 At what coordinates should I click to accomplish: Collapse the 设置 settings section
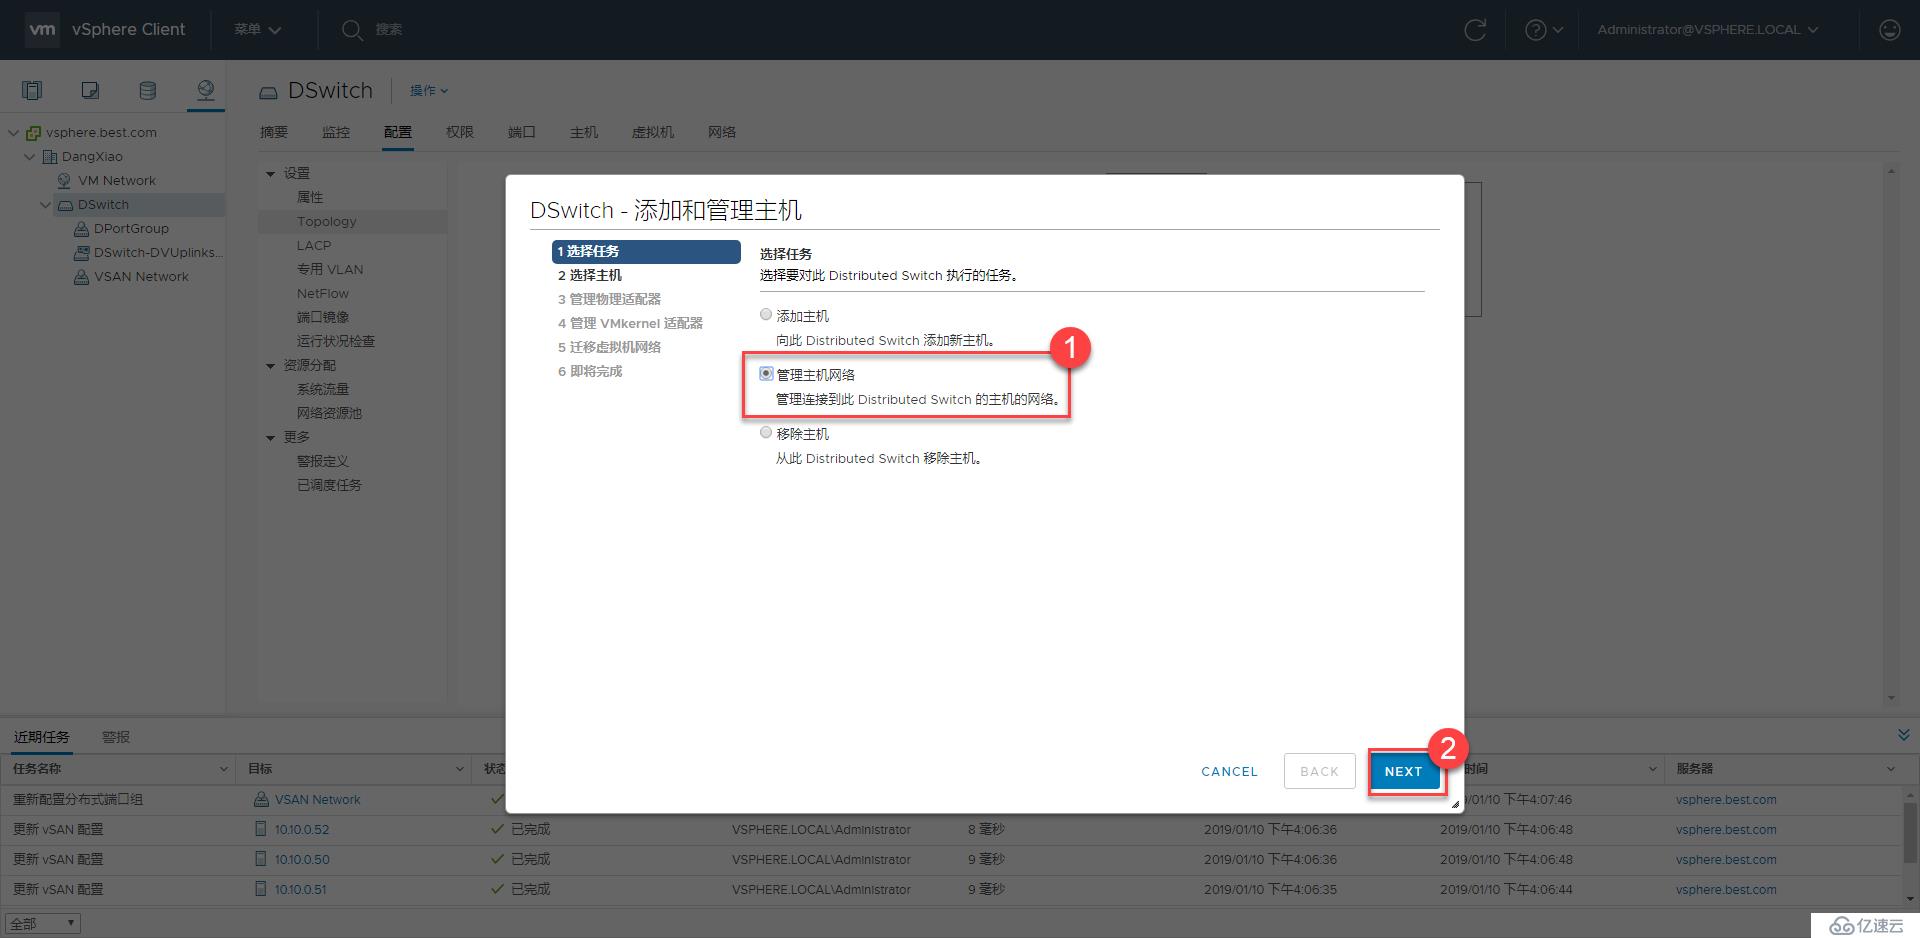tap(270, 174)
